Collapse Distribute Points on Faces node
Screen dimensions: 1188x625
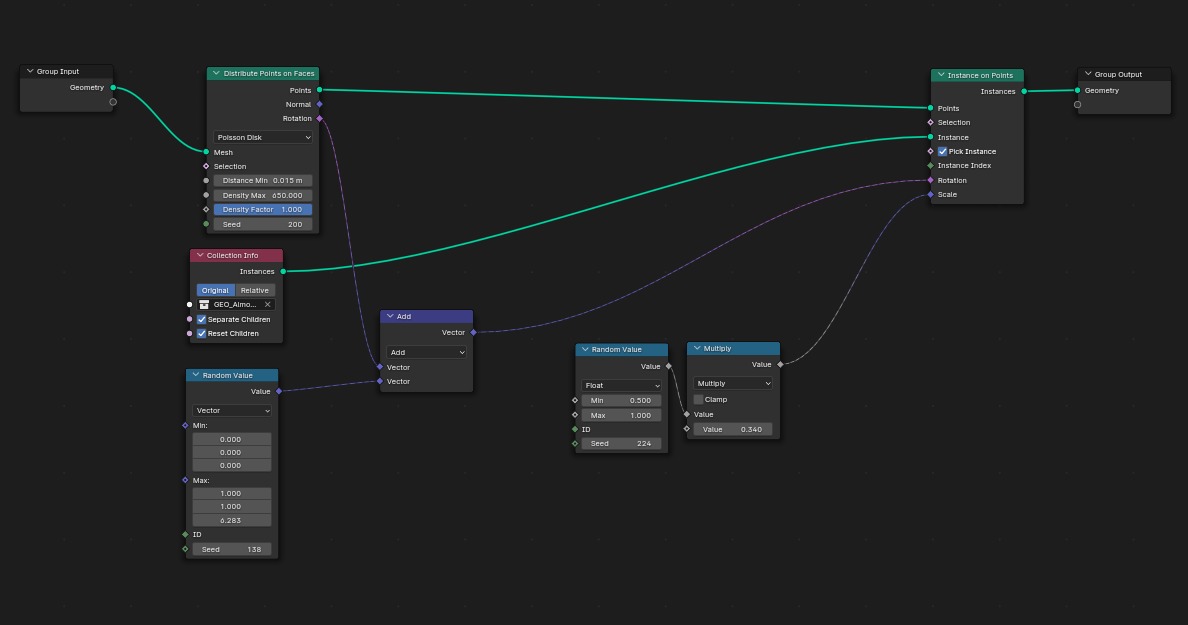(x=216, y=73)
